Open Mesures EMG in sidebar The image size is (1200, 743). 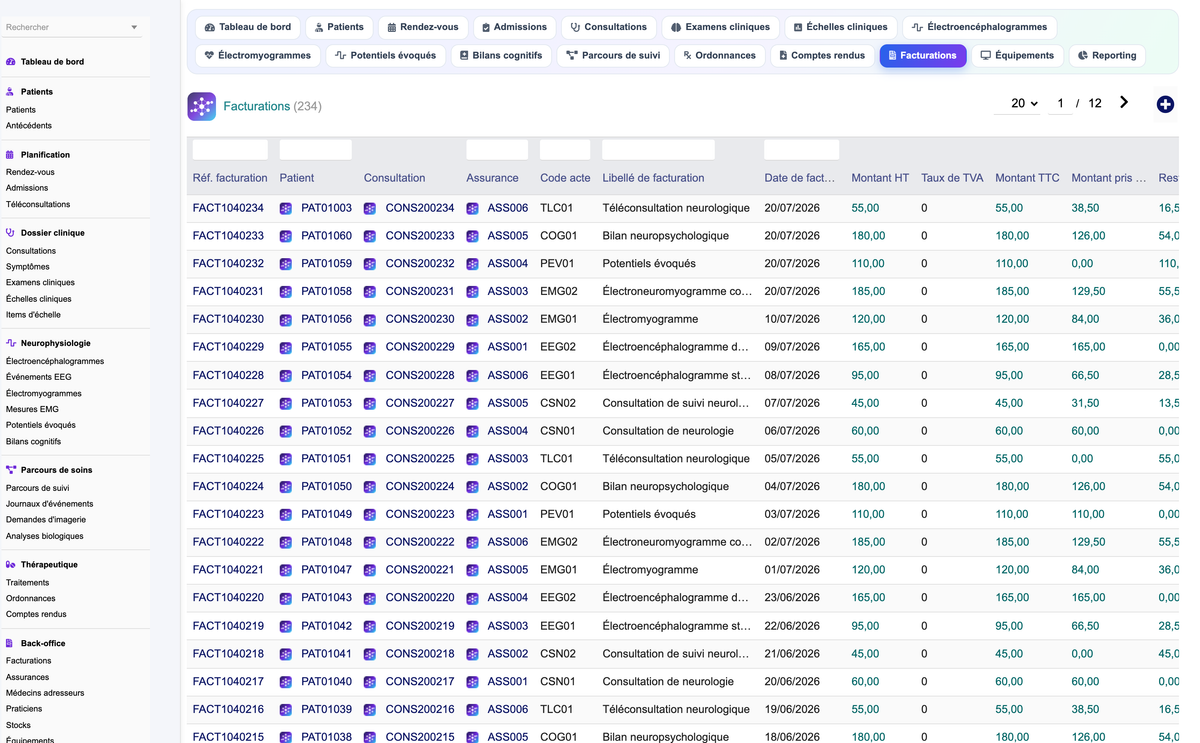(32, 409)
